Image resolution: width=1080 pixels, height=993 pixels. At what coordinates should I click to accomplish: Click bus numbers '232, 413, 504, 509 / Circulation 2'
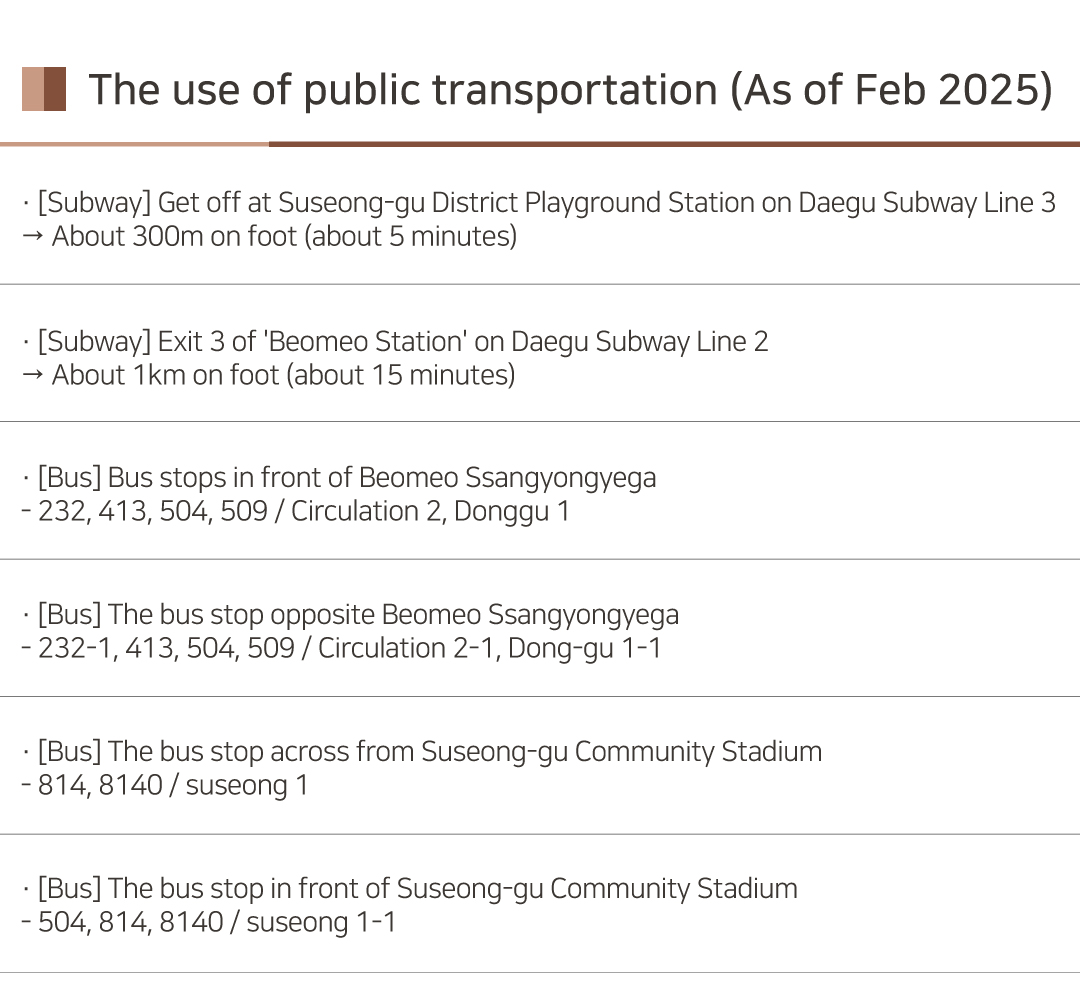click(240, 512)
